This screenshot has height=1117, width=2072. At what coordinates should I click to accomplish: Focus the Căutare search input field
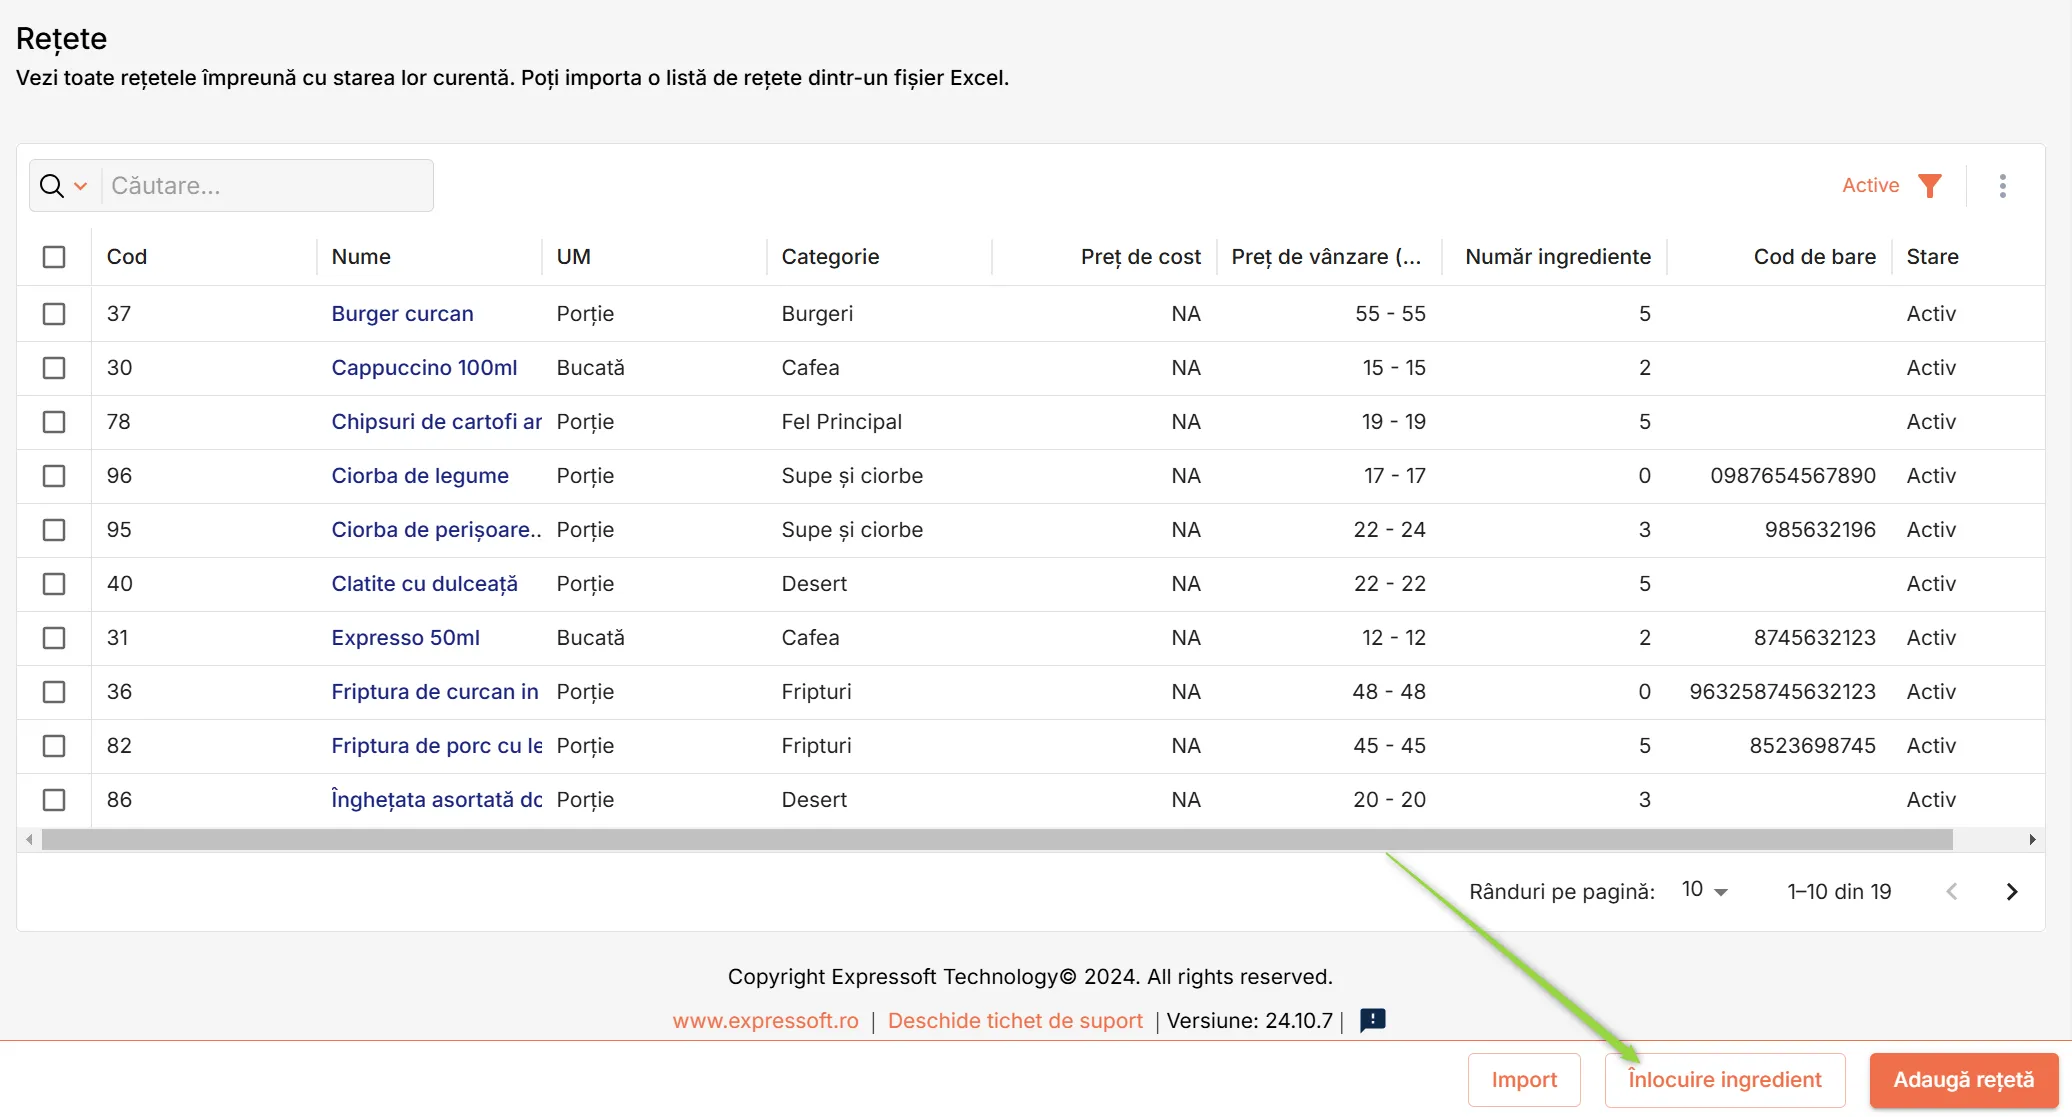tap(267, 186)
